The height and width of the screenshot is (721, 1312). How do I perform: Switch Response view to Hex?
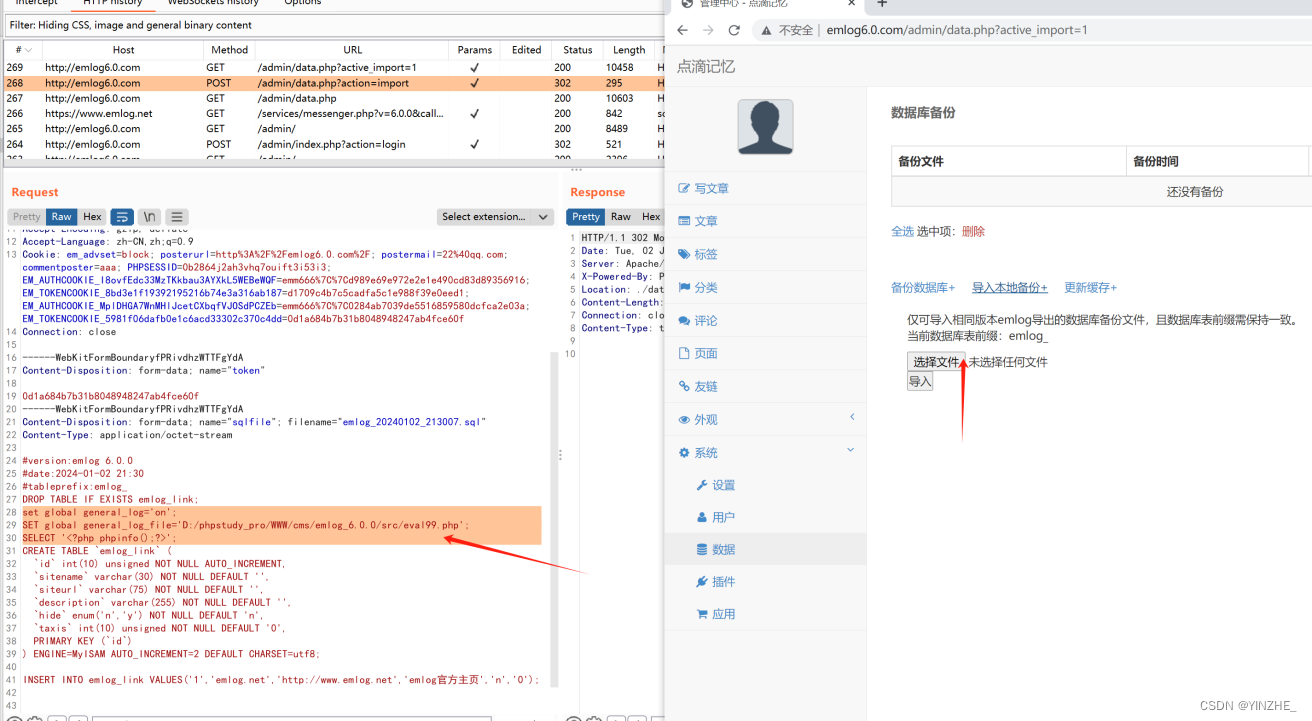click(651, 217)
